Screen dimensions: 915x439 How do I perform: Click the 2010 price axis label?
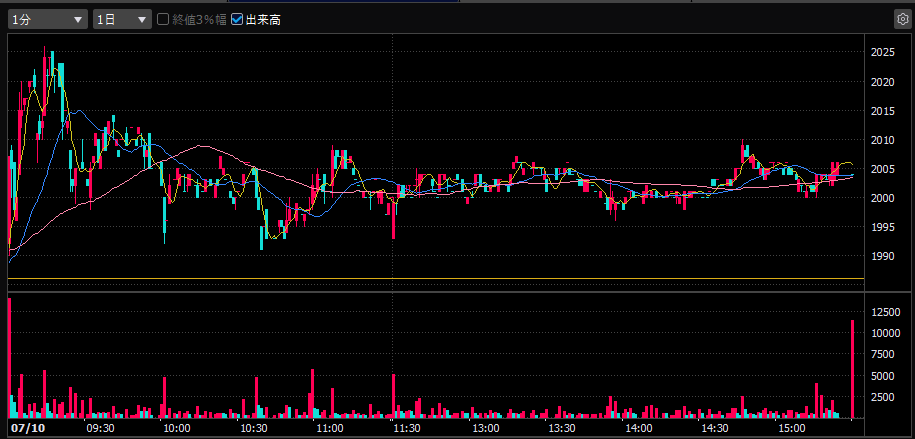point(882,140)
